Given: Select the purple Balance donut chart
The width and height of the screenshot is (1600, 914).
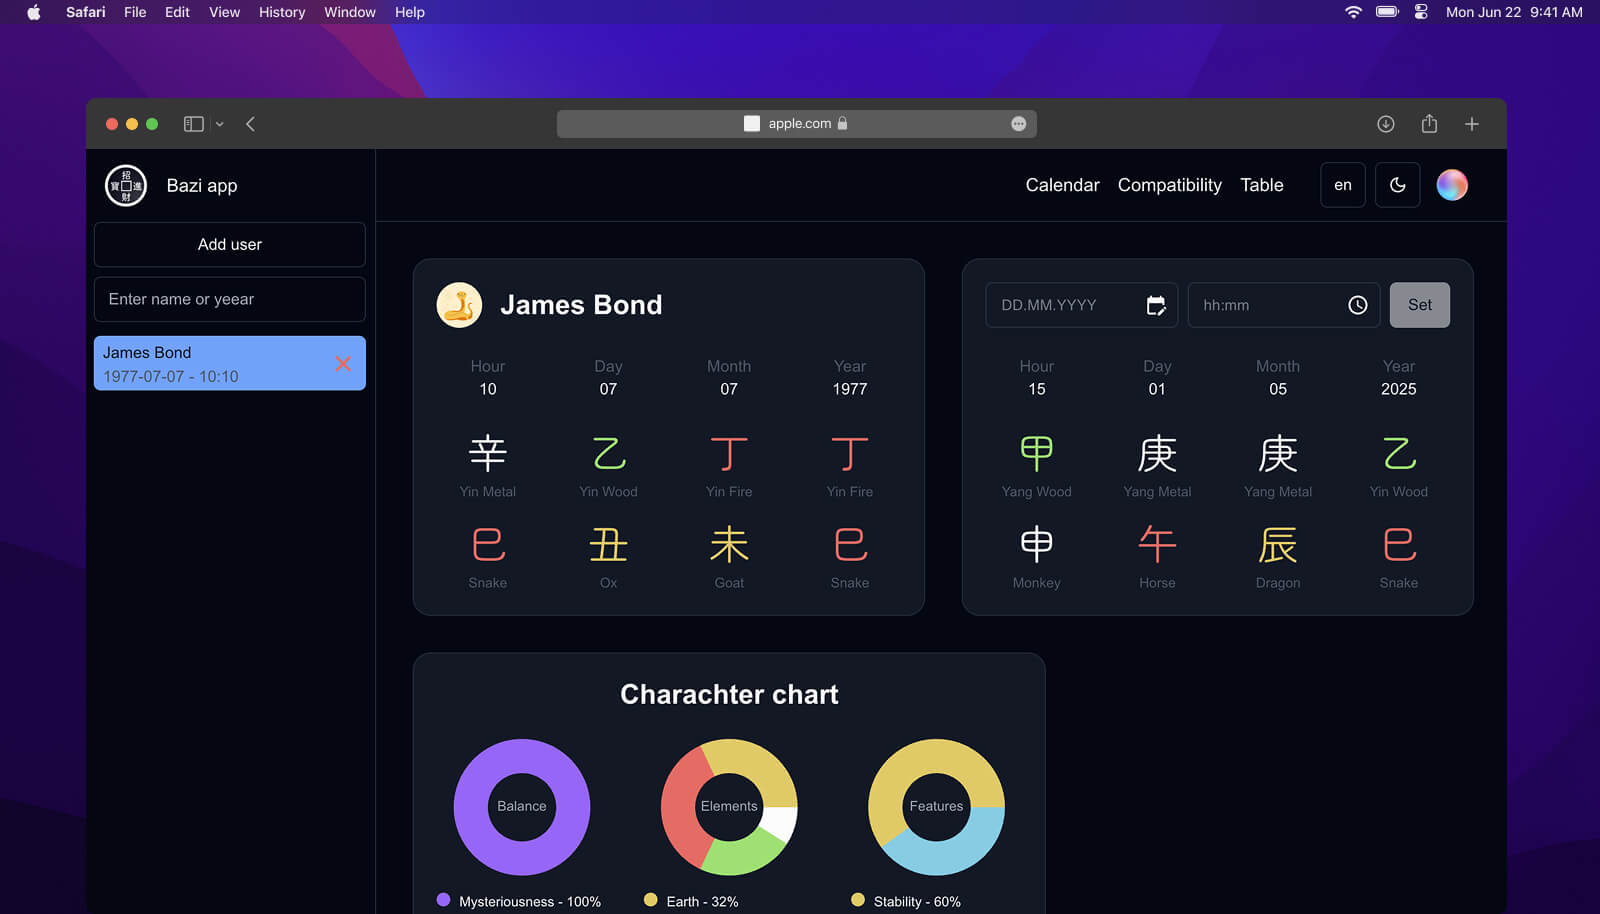Looking at the screenshot, I should [521, 807].
